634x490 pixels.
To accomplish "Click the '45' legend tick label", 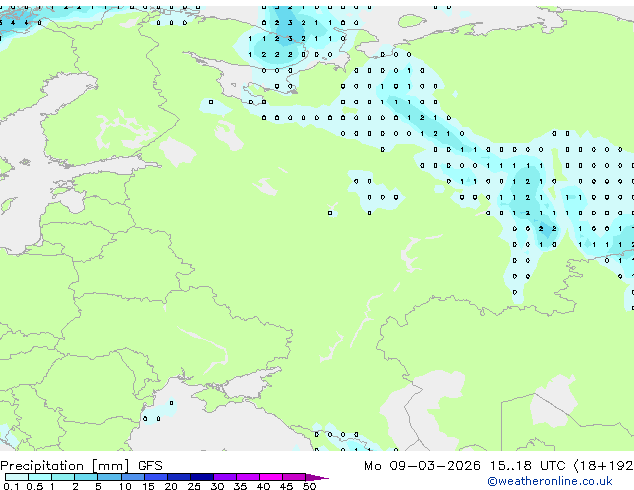I will point(286,486).
